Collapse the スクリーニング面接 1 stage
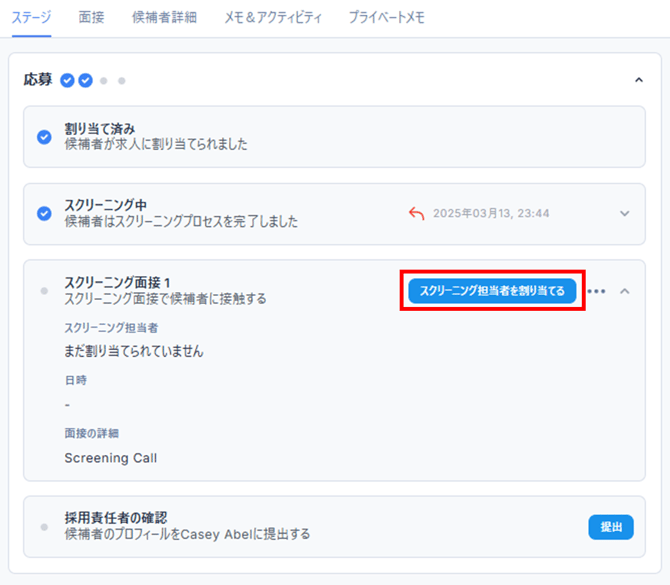The image size is (670, 585). point(625,291)
